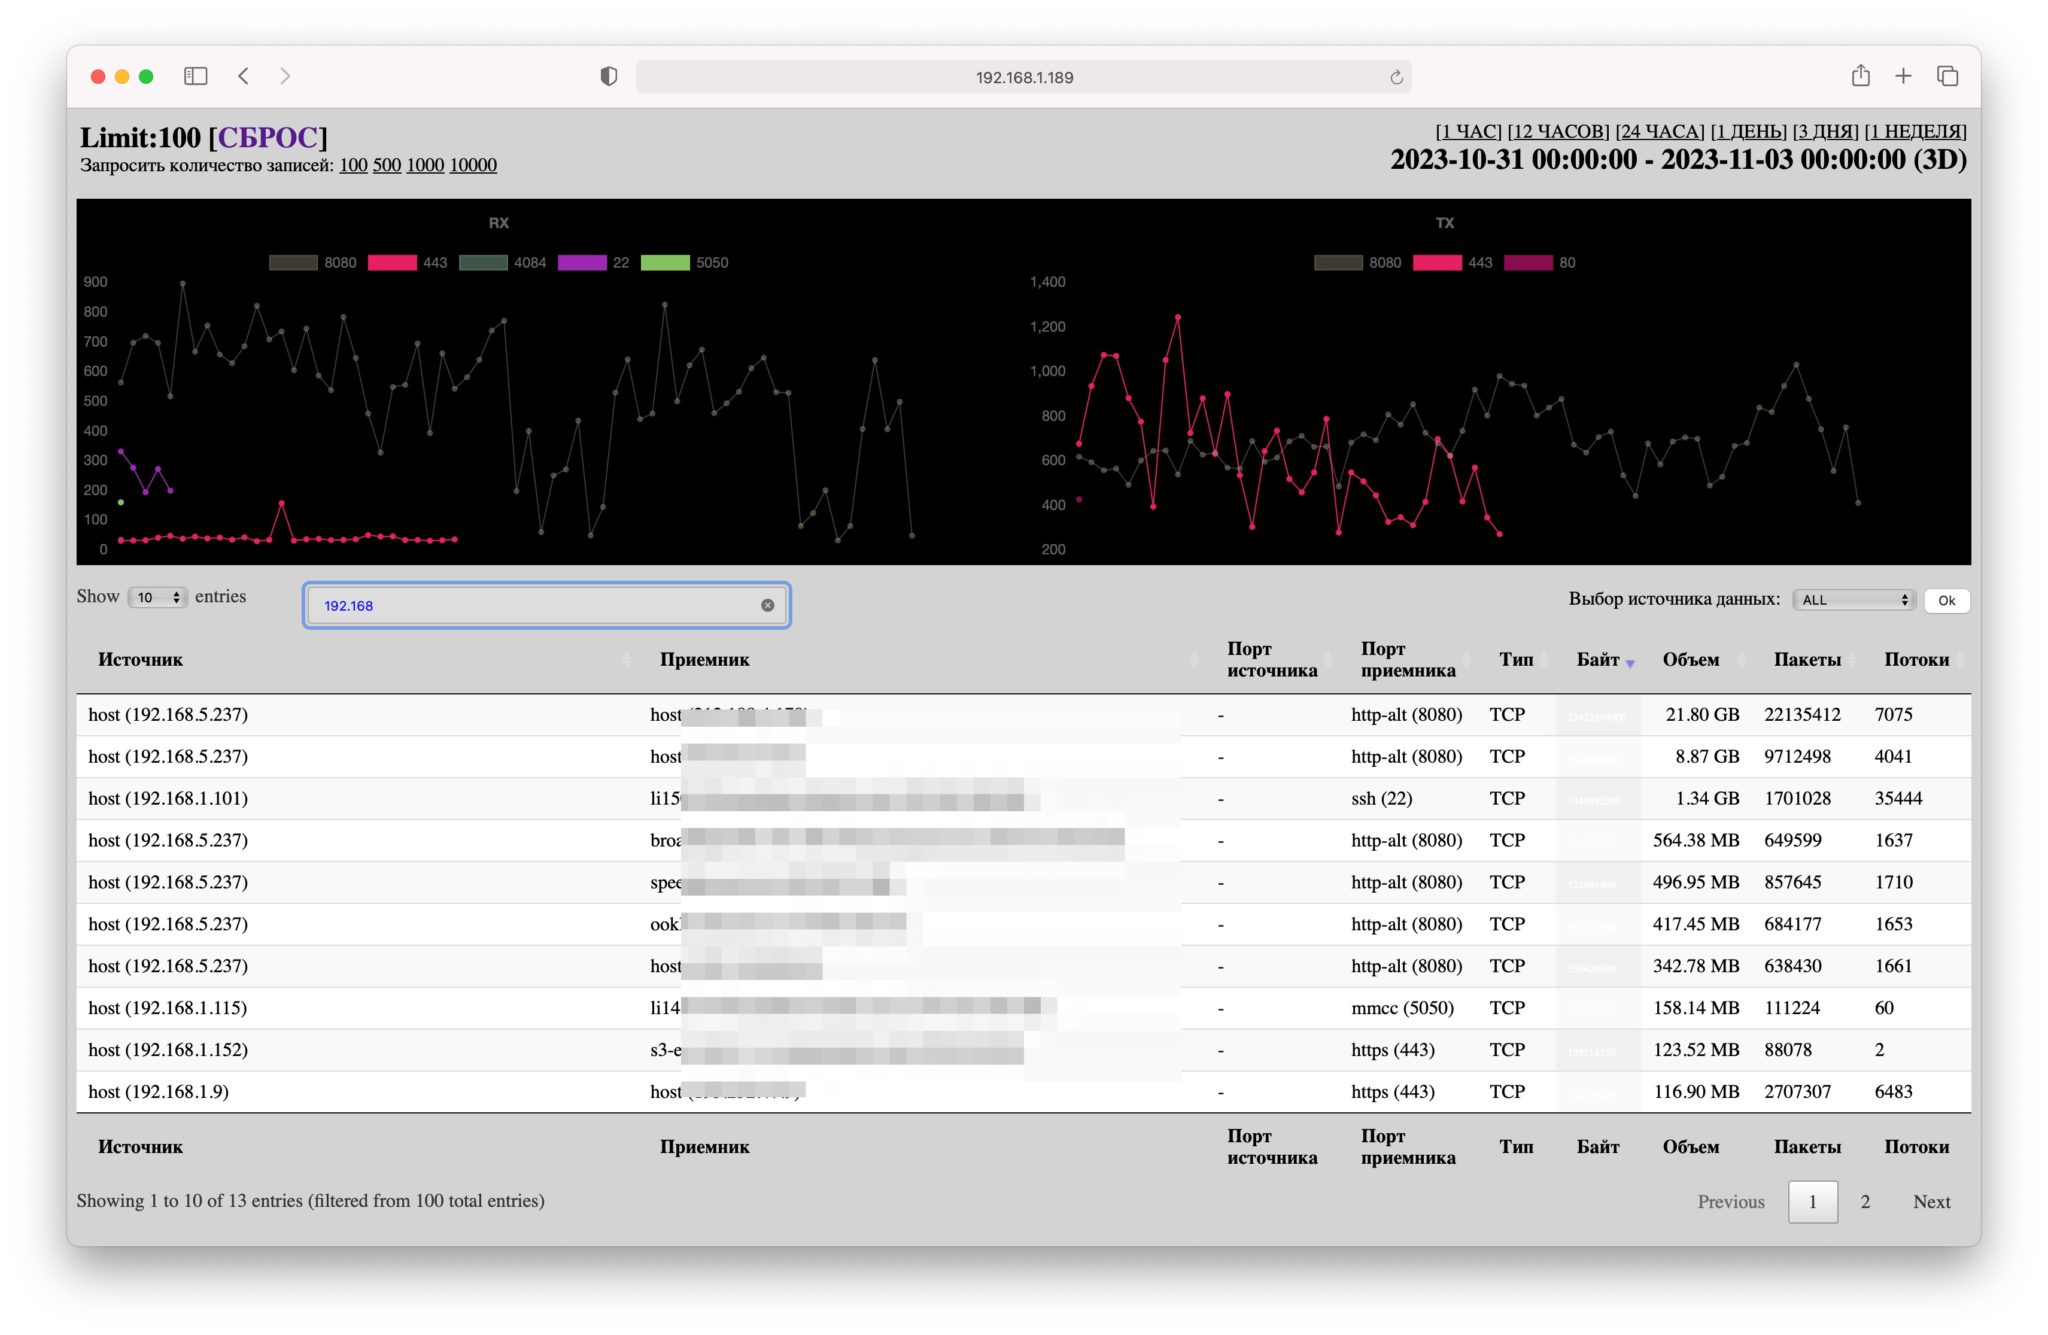The height and width of the screenshot is (1335, 2048).
Task: Clear the search field with the X icon
Action: pyautogui.click(x=767, y=605)
